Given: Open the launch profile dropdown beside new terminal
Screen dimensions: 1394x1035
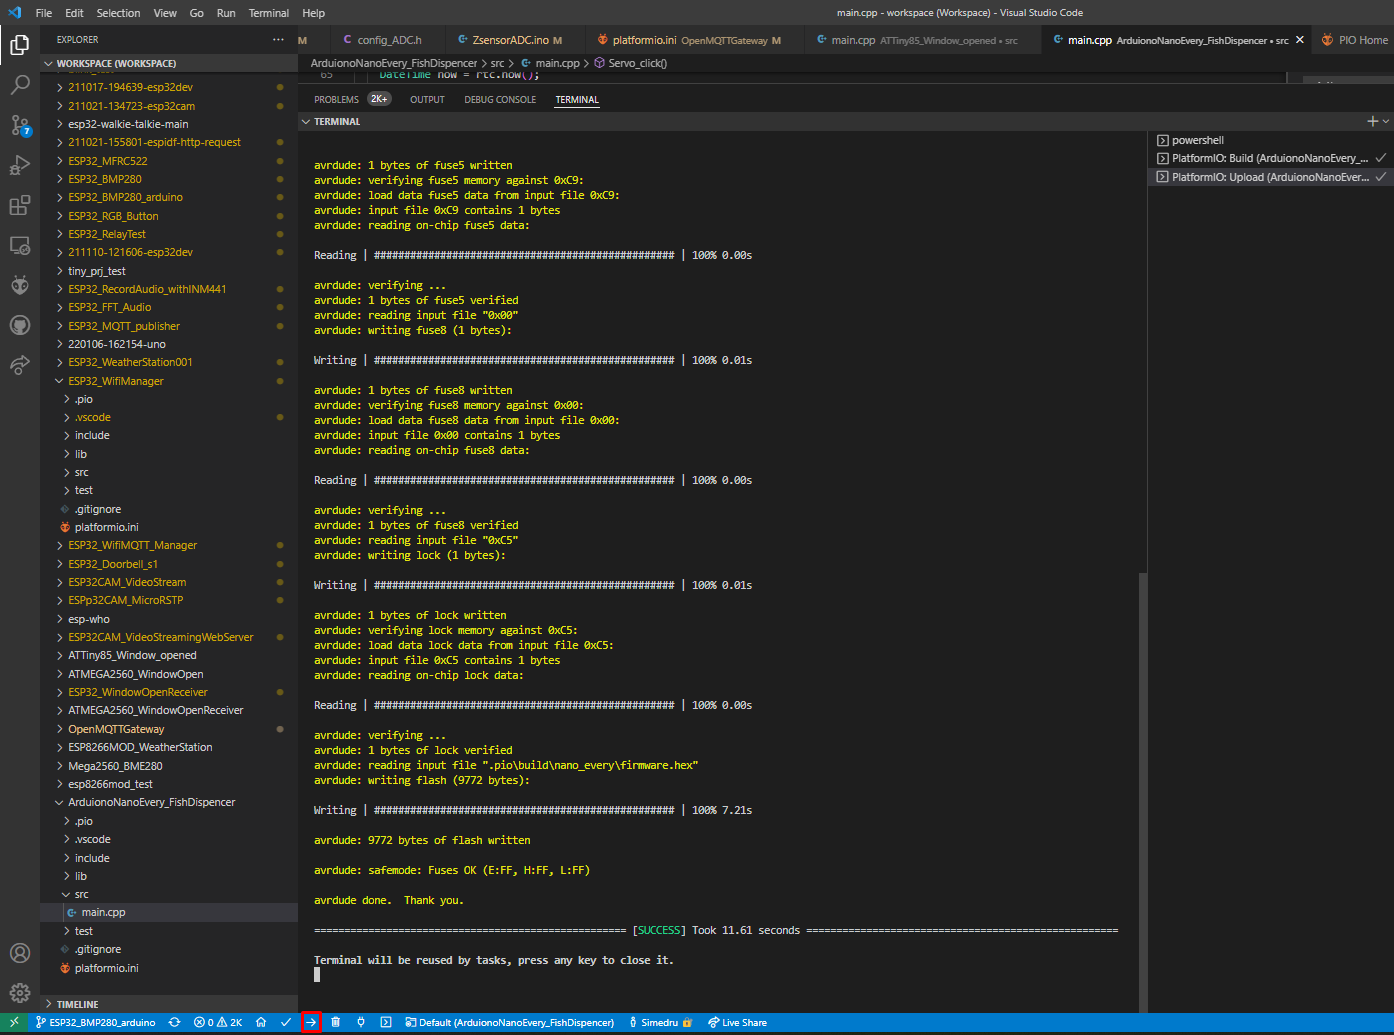Looking at the screenshot, I should (x=1385, y=121).
